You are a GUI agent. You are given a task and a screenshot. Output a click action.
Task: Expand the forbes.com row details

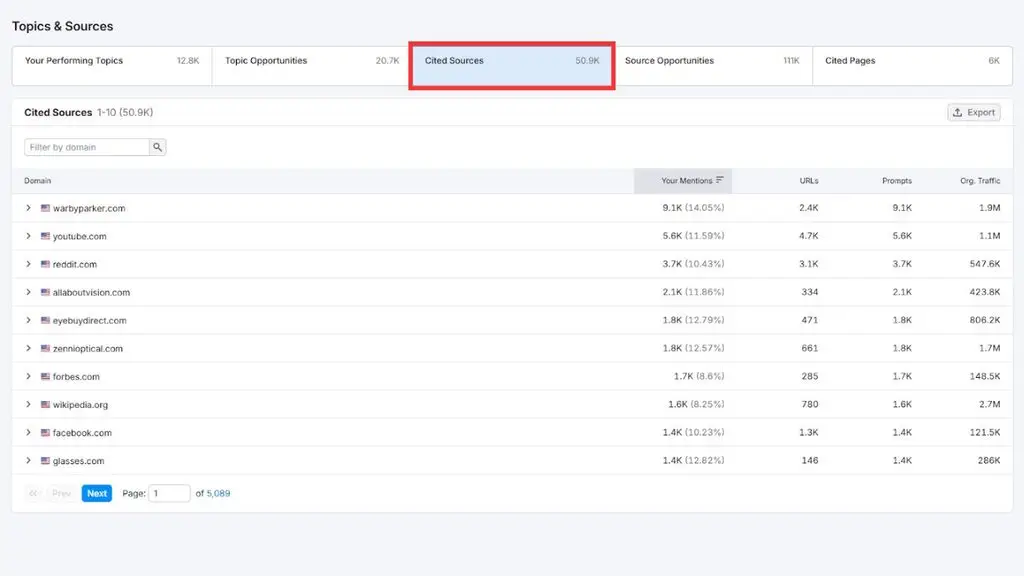pyautogui.click(x=28, y=376)
